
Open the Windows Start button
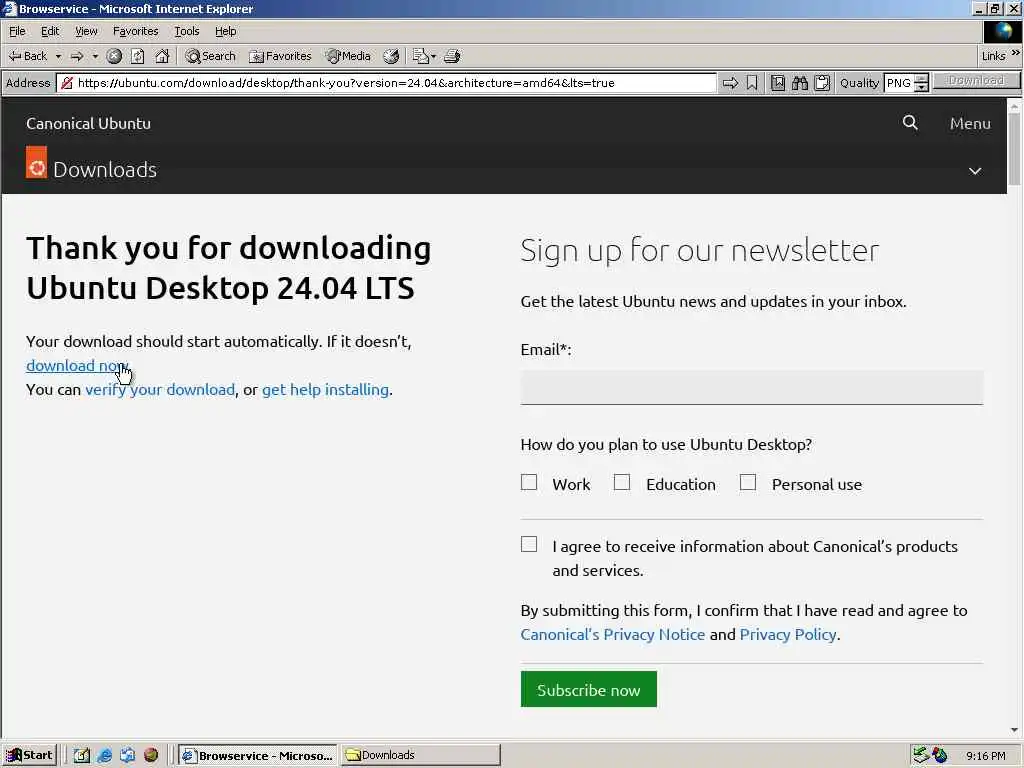(29, 756)
